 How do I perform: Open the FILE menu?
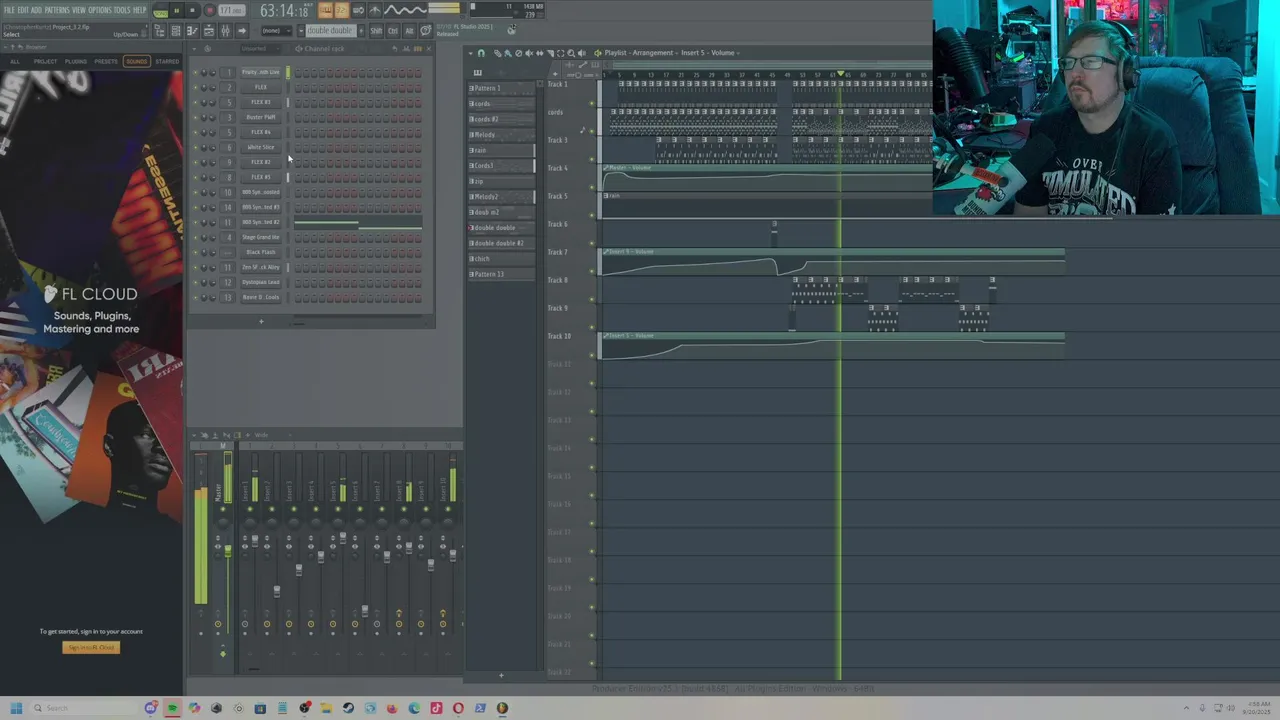(x=9, y=10)
